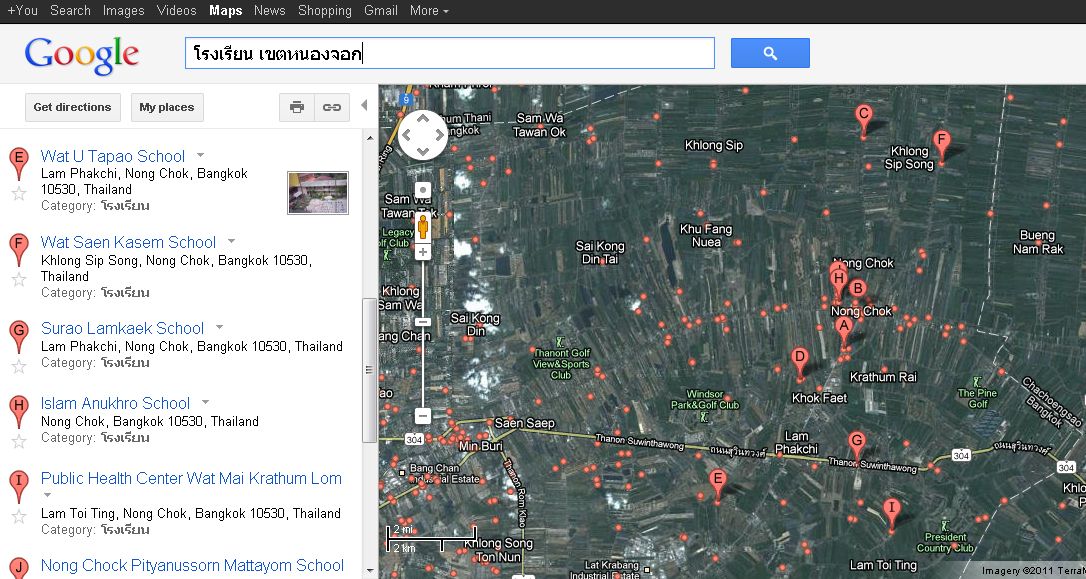Collapse the left results panel arrow

[x=364, y=105]
